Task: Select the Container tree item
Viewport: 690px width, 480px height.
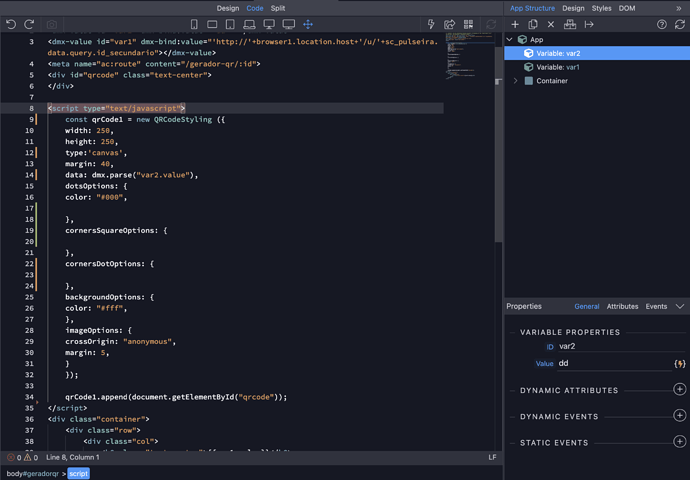Action: pyautogui.click(x=597, y=81)
